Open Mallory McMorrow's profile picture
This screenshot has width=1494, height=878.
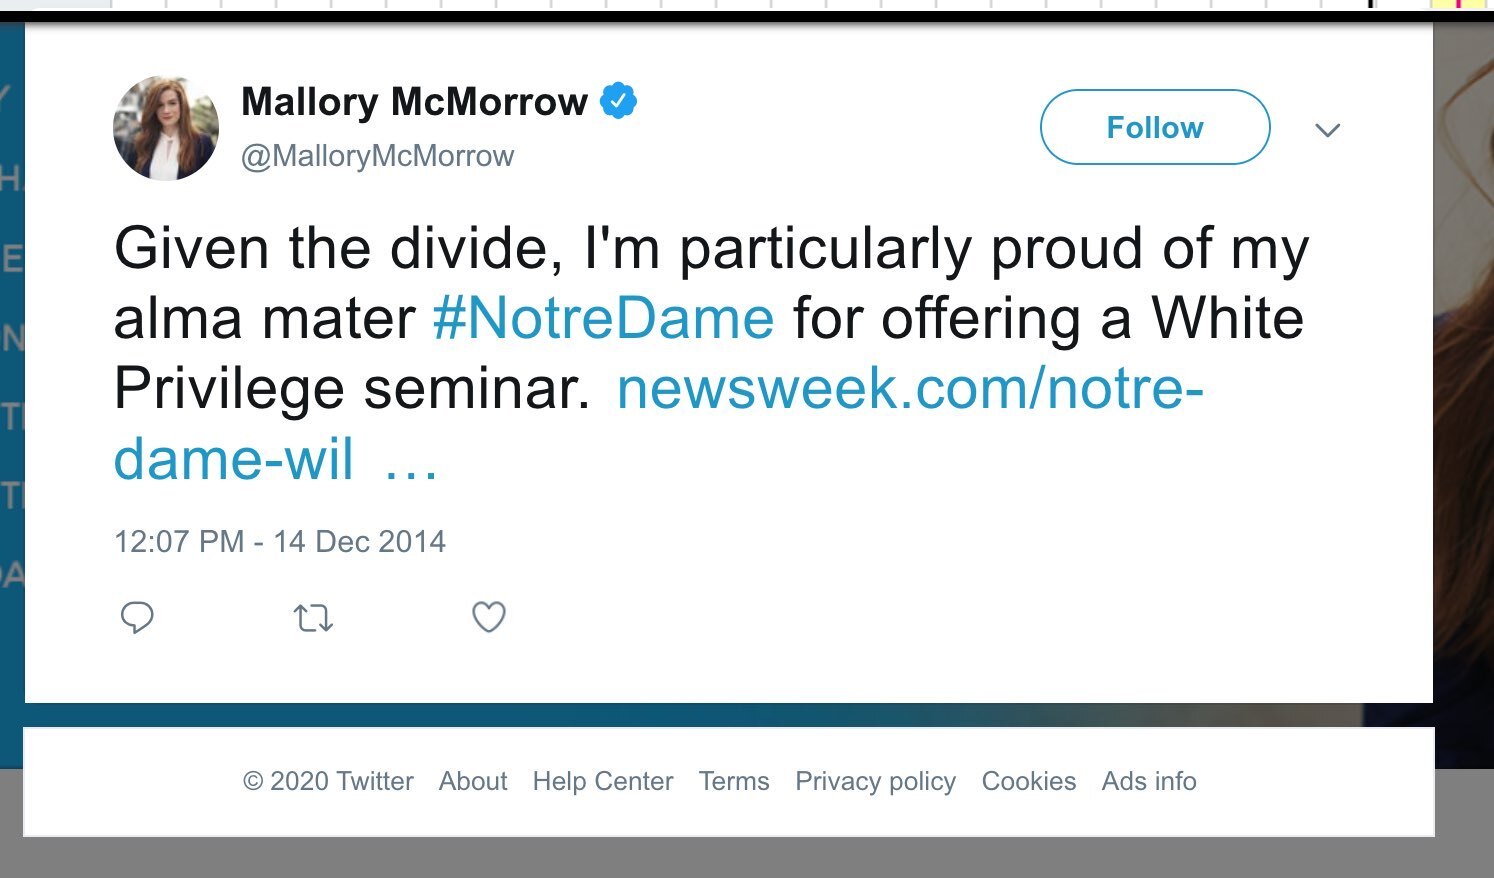[166, 128]
